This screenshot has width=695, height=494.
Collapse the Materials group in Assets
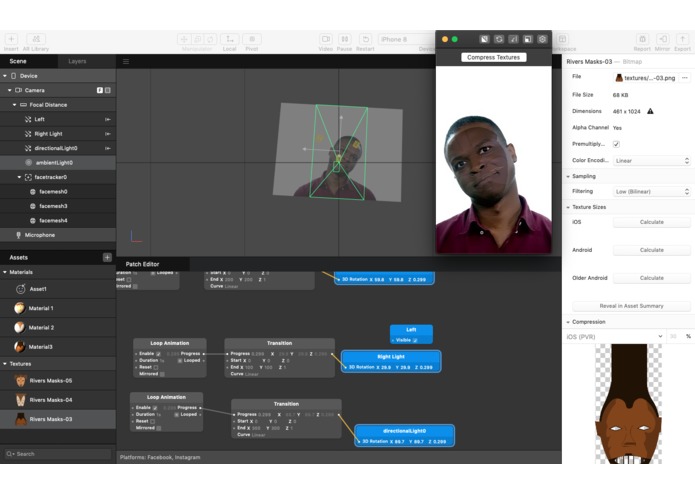click(x=5, y=272)
